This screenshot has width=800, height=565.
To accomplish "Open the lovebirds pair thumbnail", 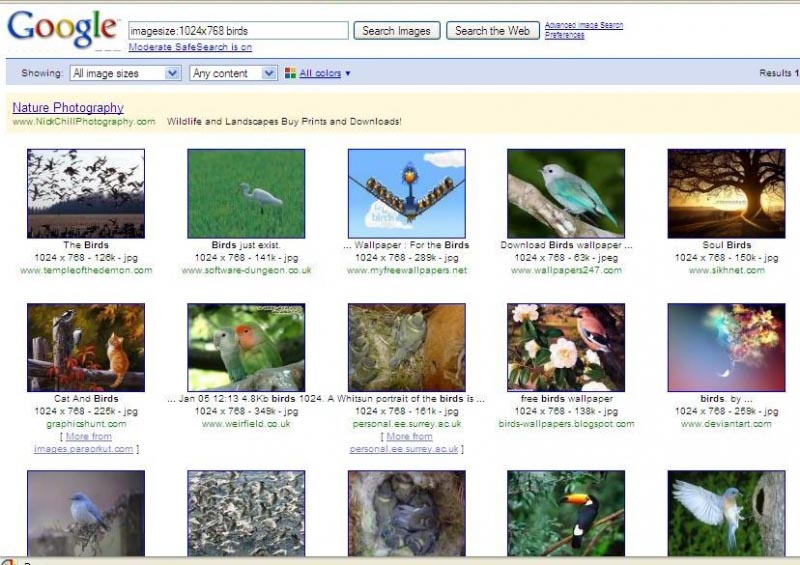I will coord(246,347).
